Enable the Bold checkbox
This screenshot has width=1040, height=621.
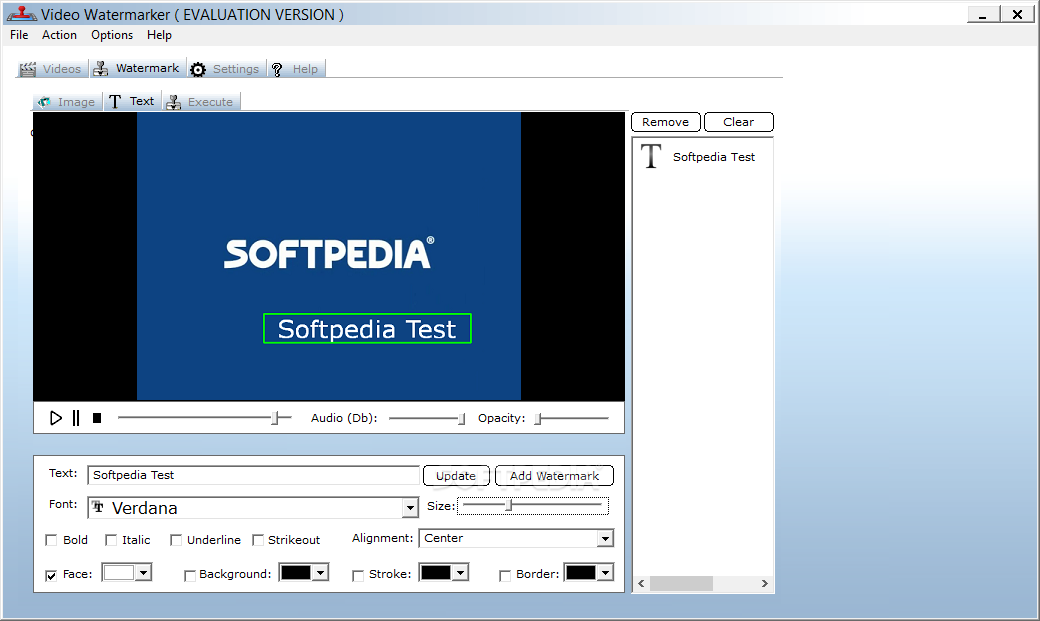[51, 540]
